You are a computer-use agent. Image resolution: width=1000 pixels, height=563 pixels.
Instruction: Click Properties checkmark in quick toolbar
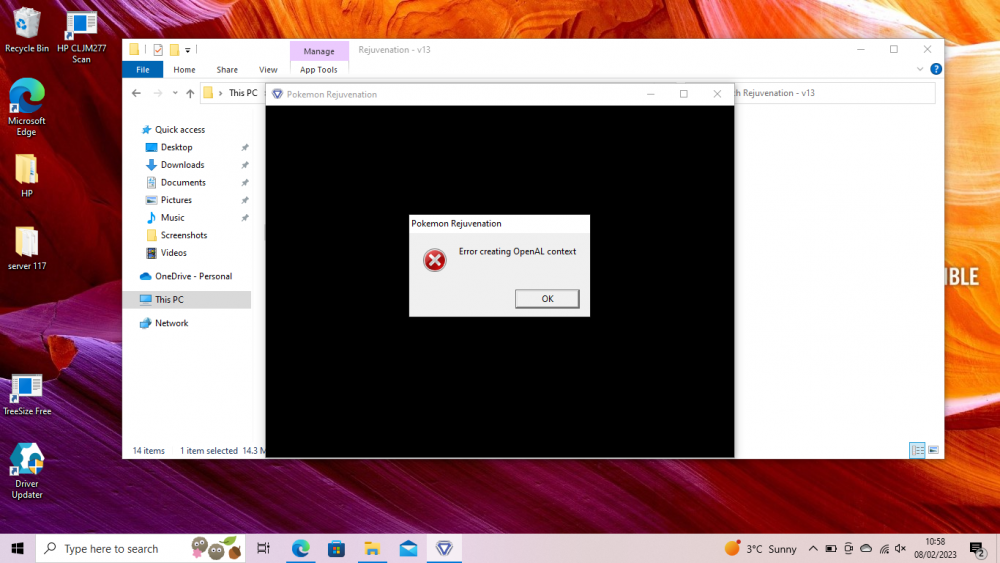coord(158,50)
